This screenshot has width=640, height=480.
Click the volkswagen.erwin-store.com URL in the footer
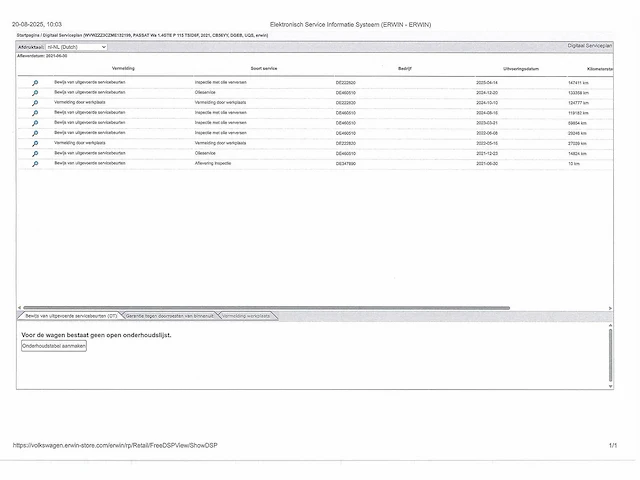pyautogui.click(x=115, y=445)
